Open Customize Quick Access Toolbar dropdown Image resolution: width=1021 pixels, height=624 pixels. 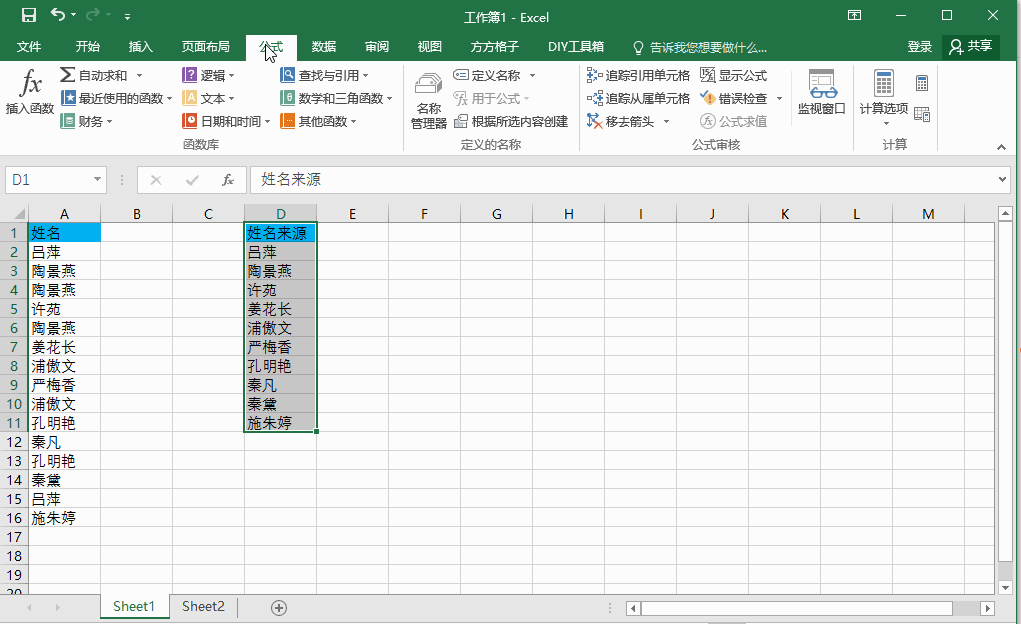pos(128,16)
